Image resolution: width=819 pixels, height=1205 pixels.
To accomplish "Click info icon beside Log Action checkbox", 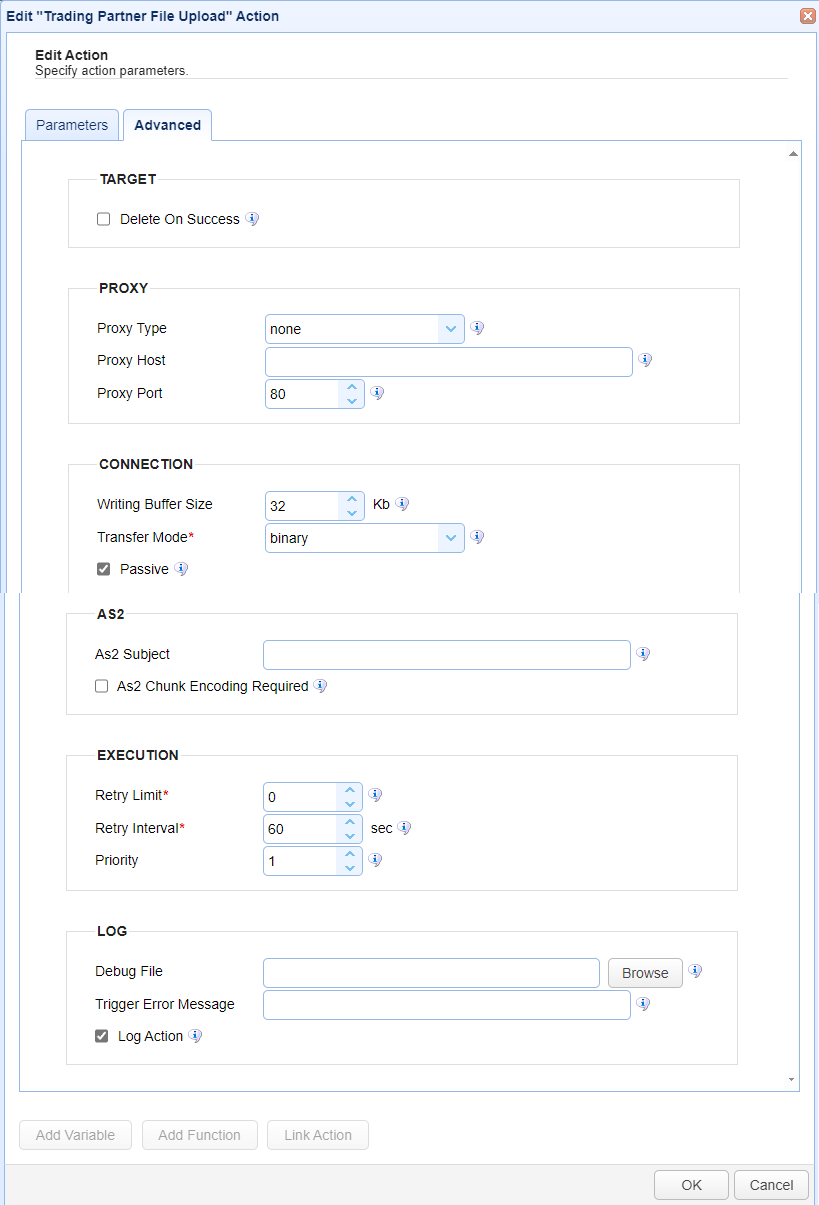I will [196, 1036].
